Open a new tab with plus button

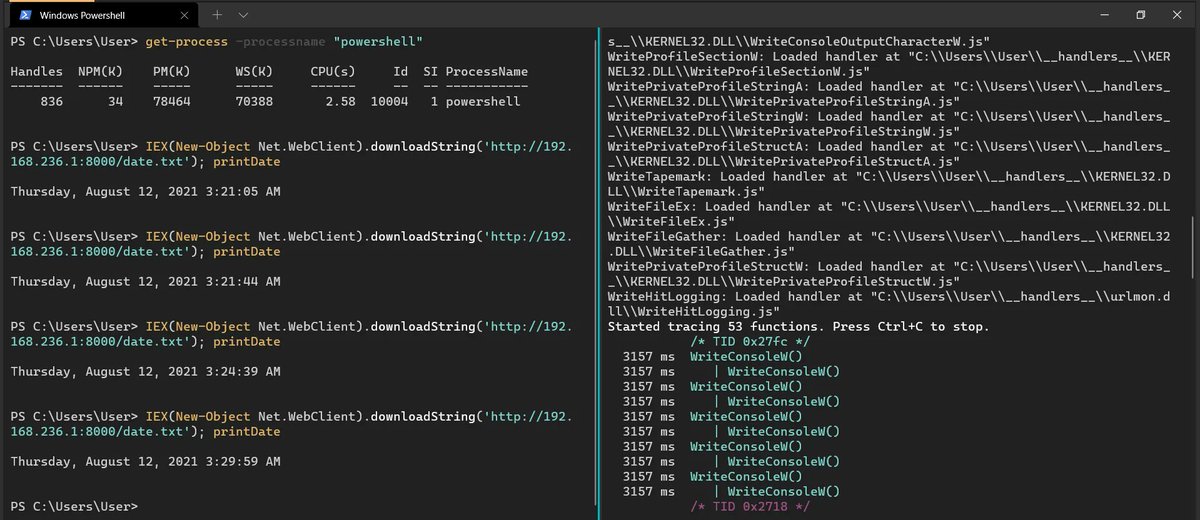click(218, 15)
